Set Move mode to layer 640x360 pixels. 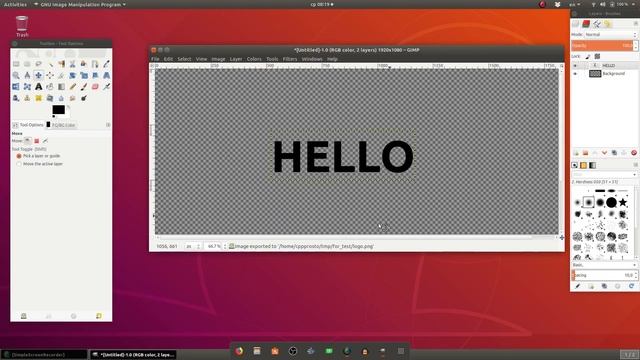[27, 141]
